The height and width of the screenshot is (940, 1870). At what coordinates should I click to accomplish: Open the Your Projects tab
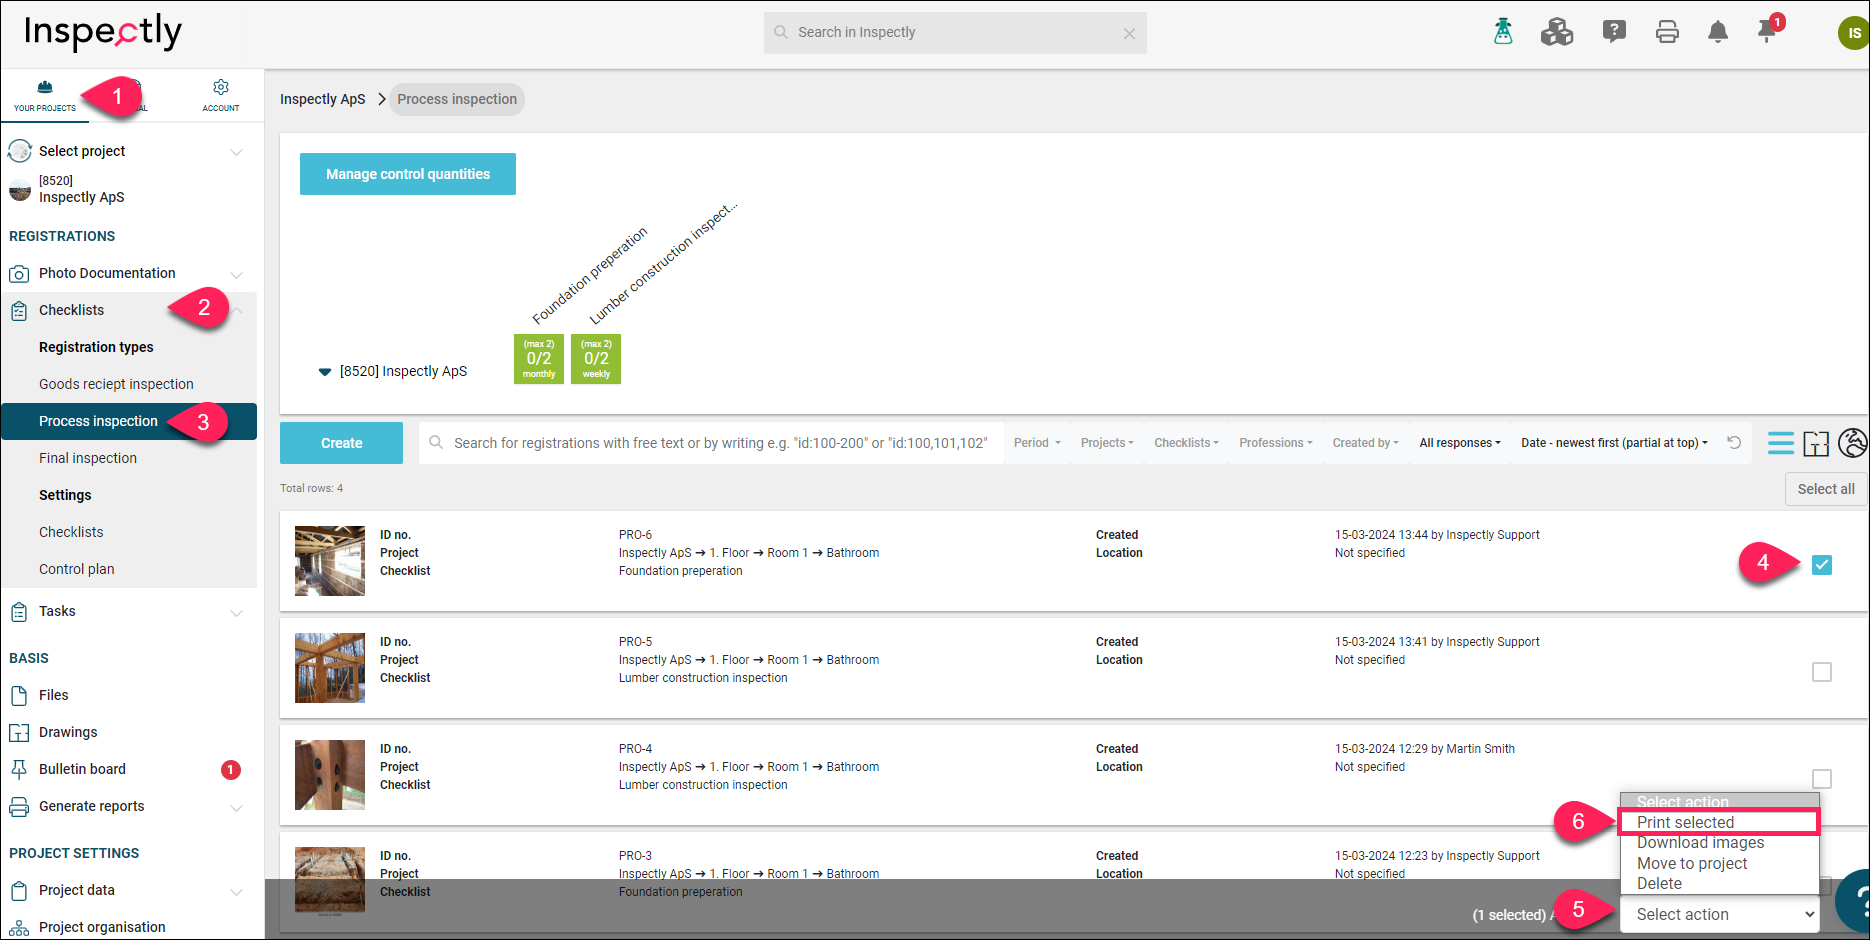[x=45, y=96]
